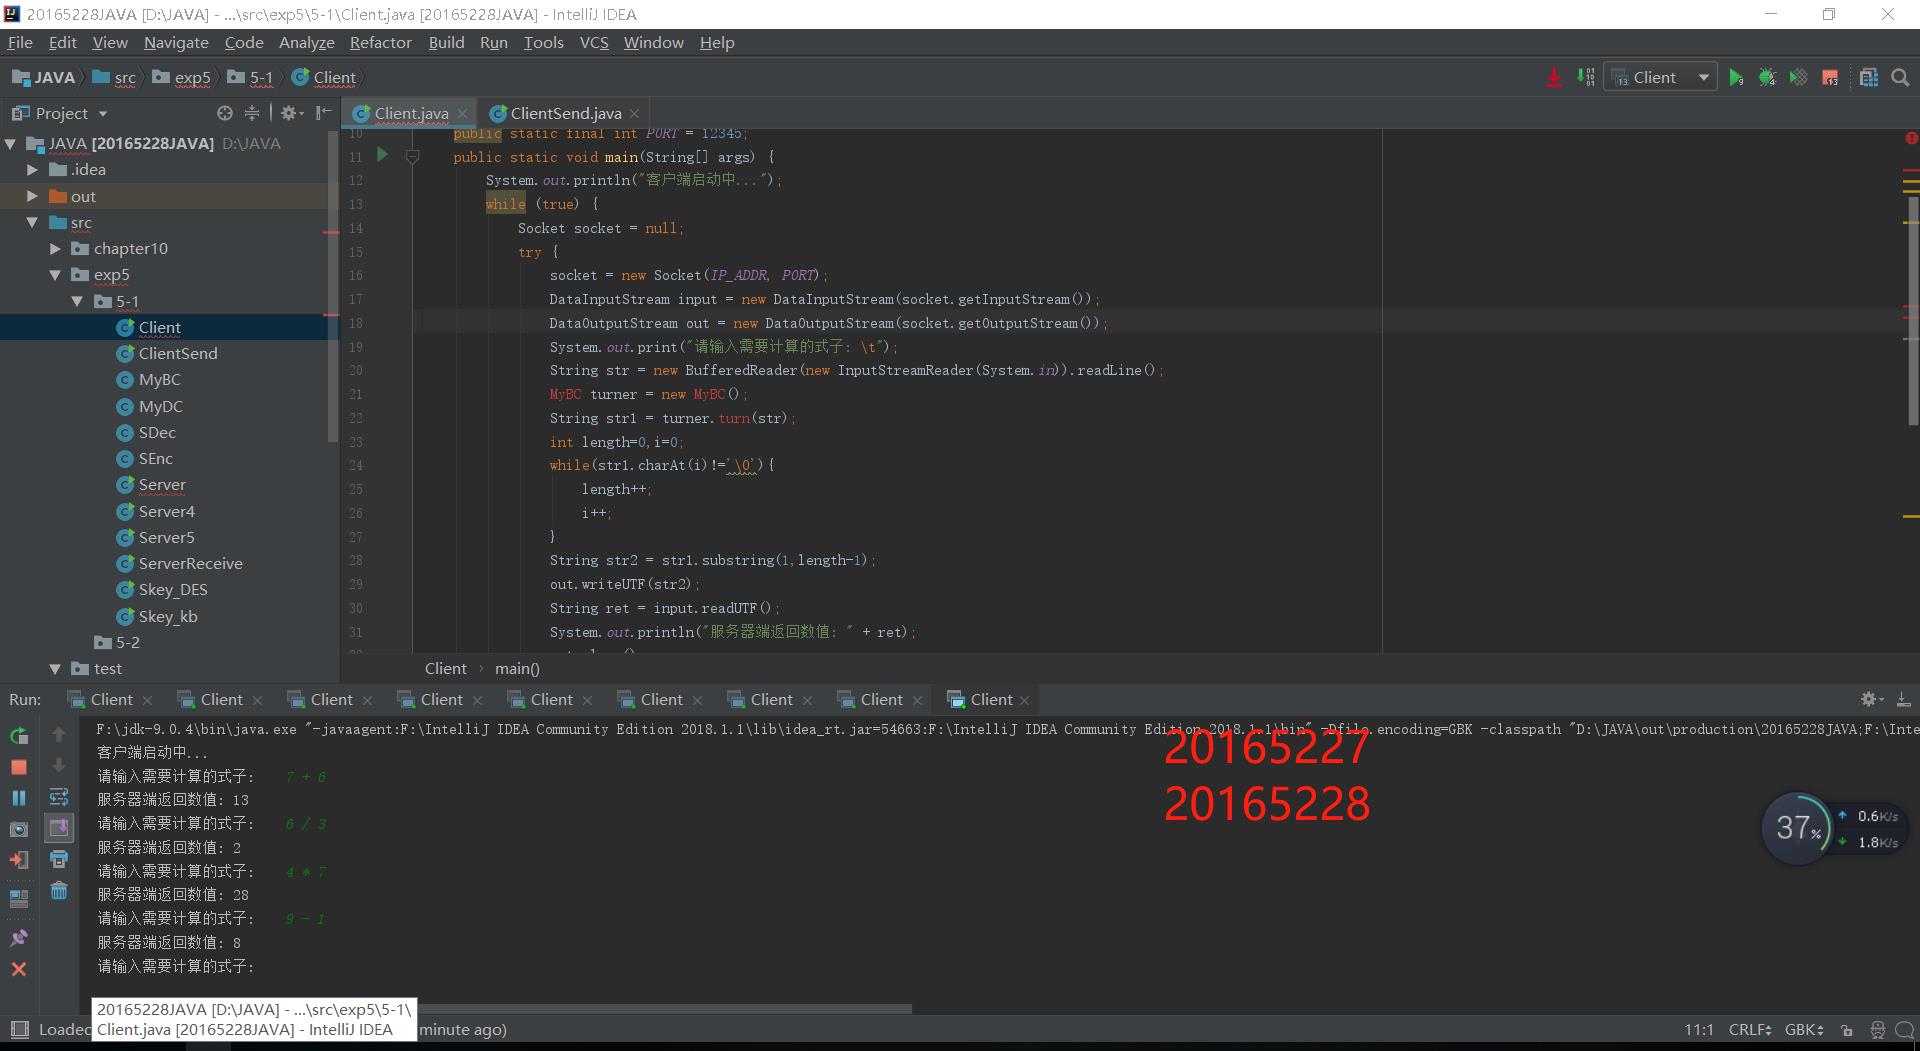Image resolution: width=1920 pixels, height=1051 pixels.
Task: Pin the Run tab with pushpin icon
Action: 19,937
